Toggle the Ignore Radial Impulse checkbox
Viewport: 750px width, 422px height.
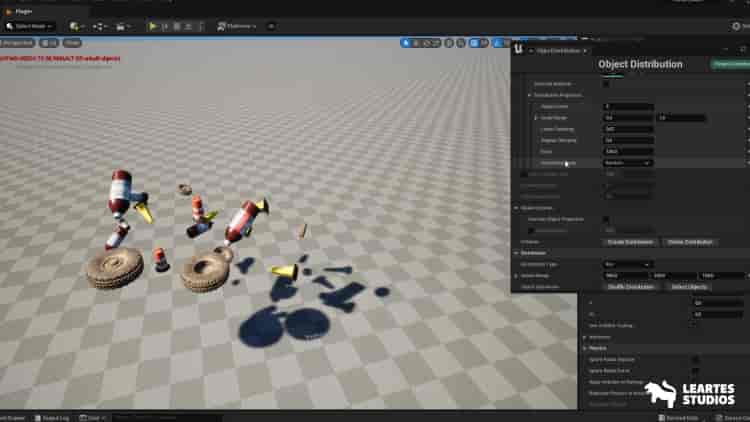point(695,359)
